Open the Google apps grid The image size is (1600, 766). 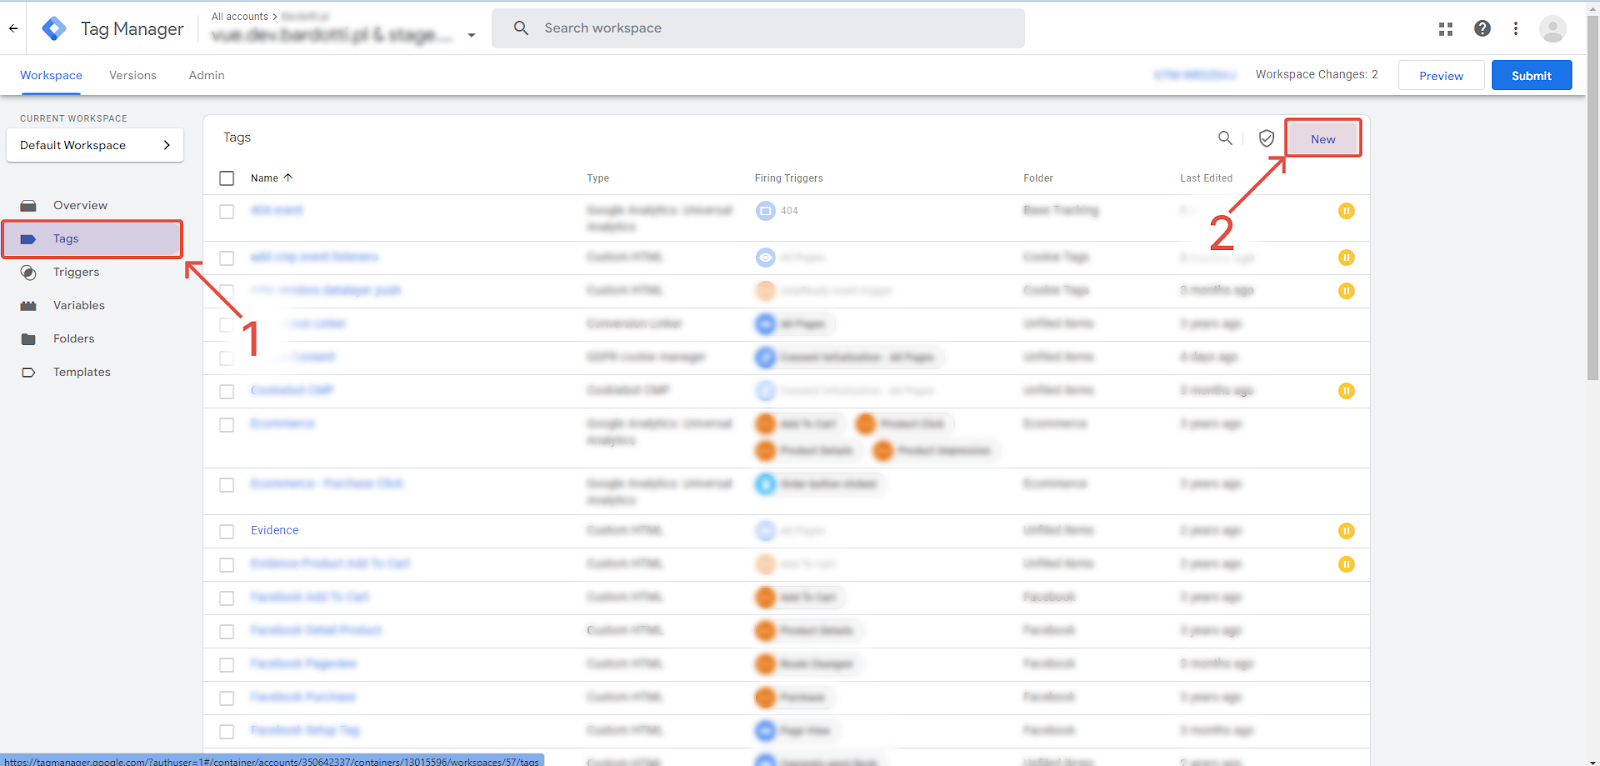[x=1445, y=29]
